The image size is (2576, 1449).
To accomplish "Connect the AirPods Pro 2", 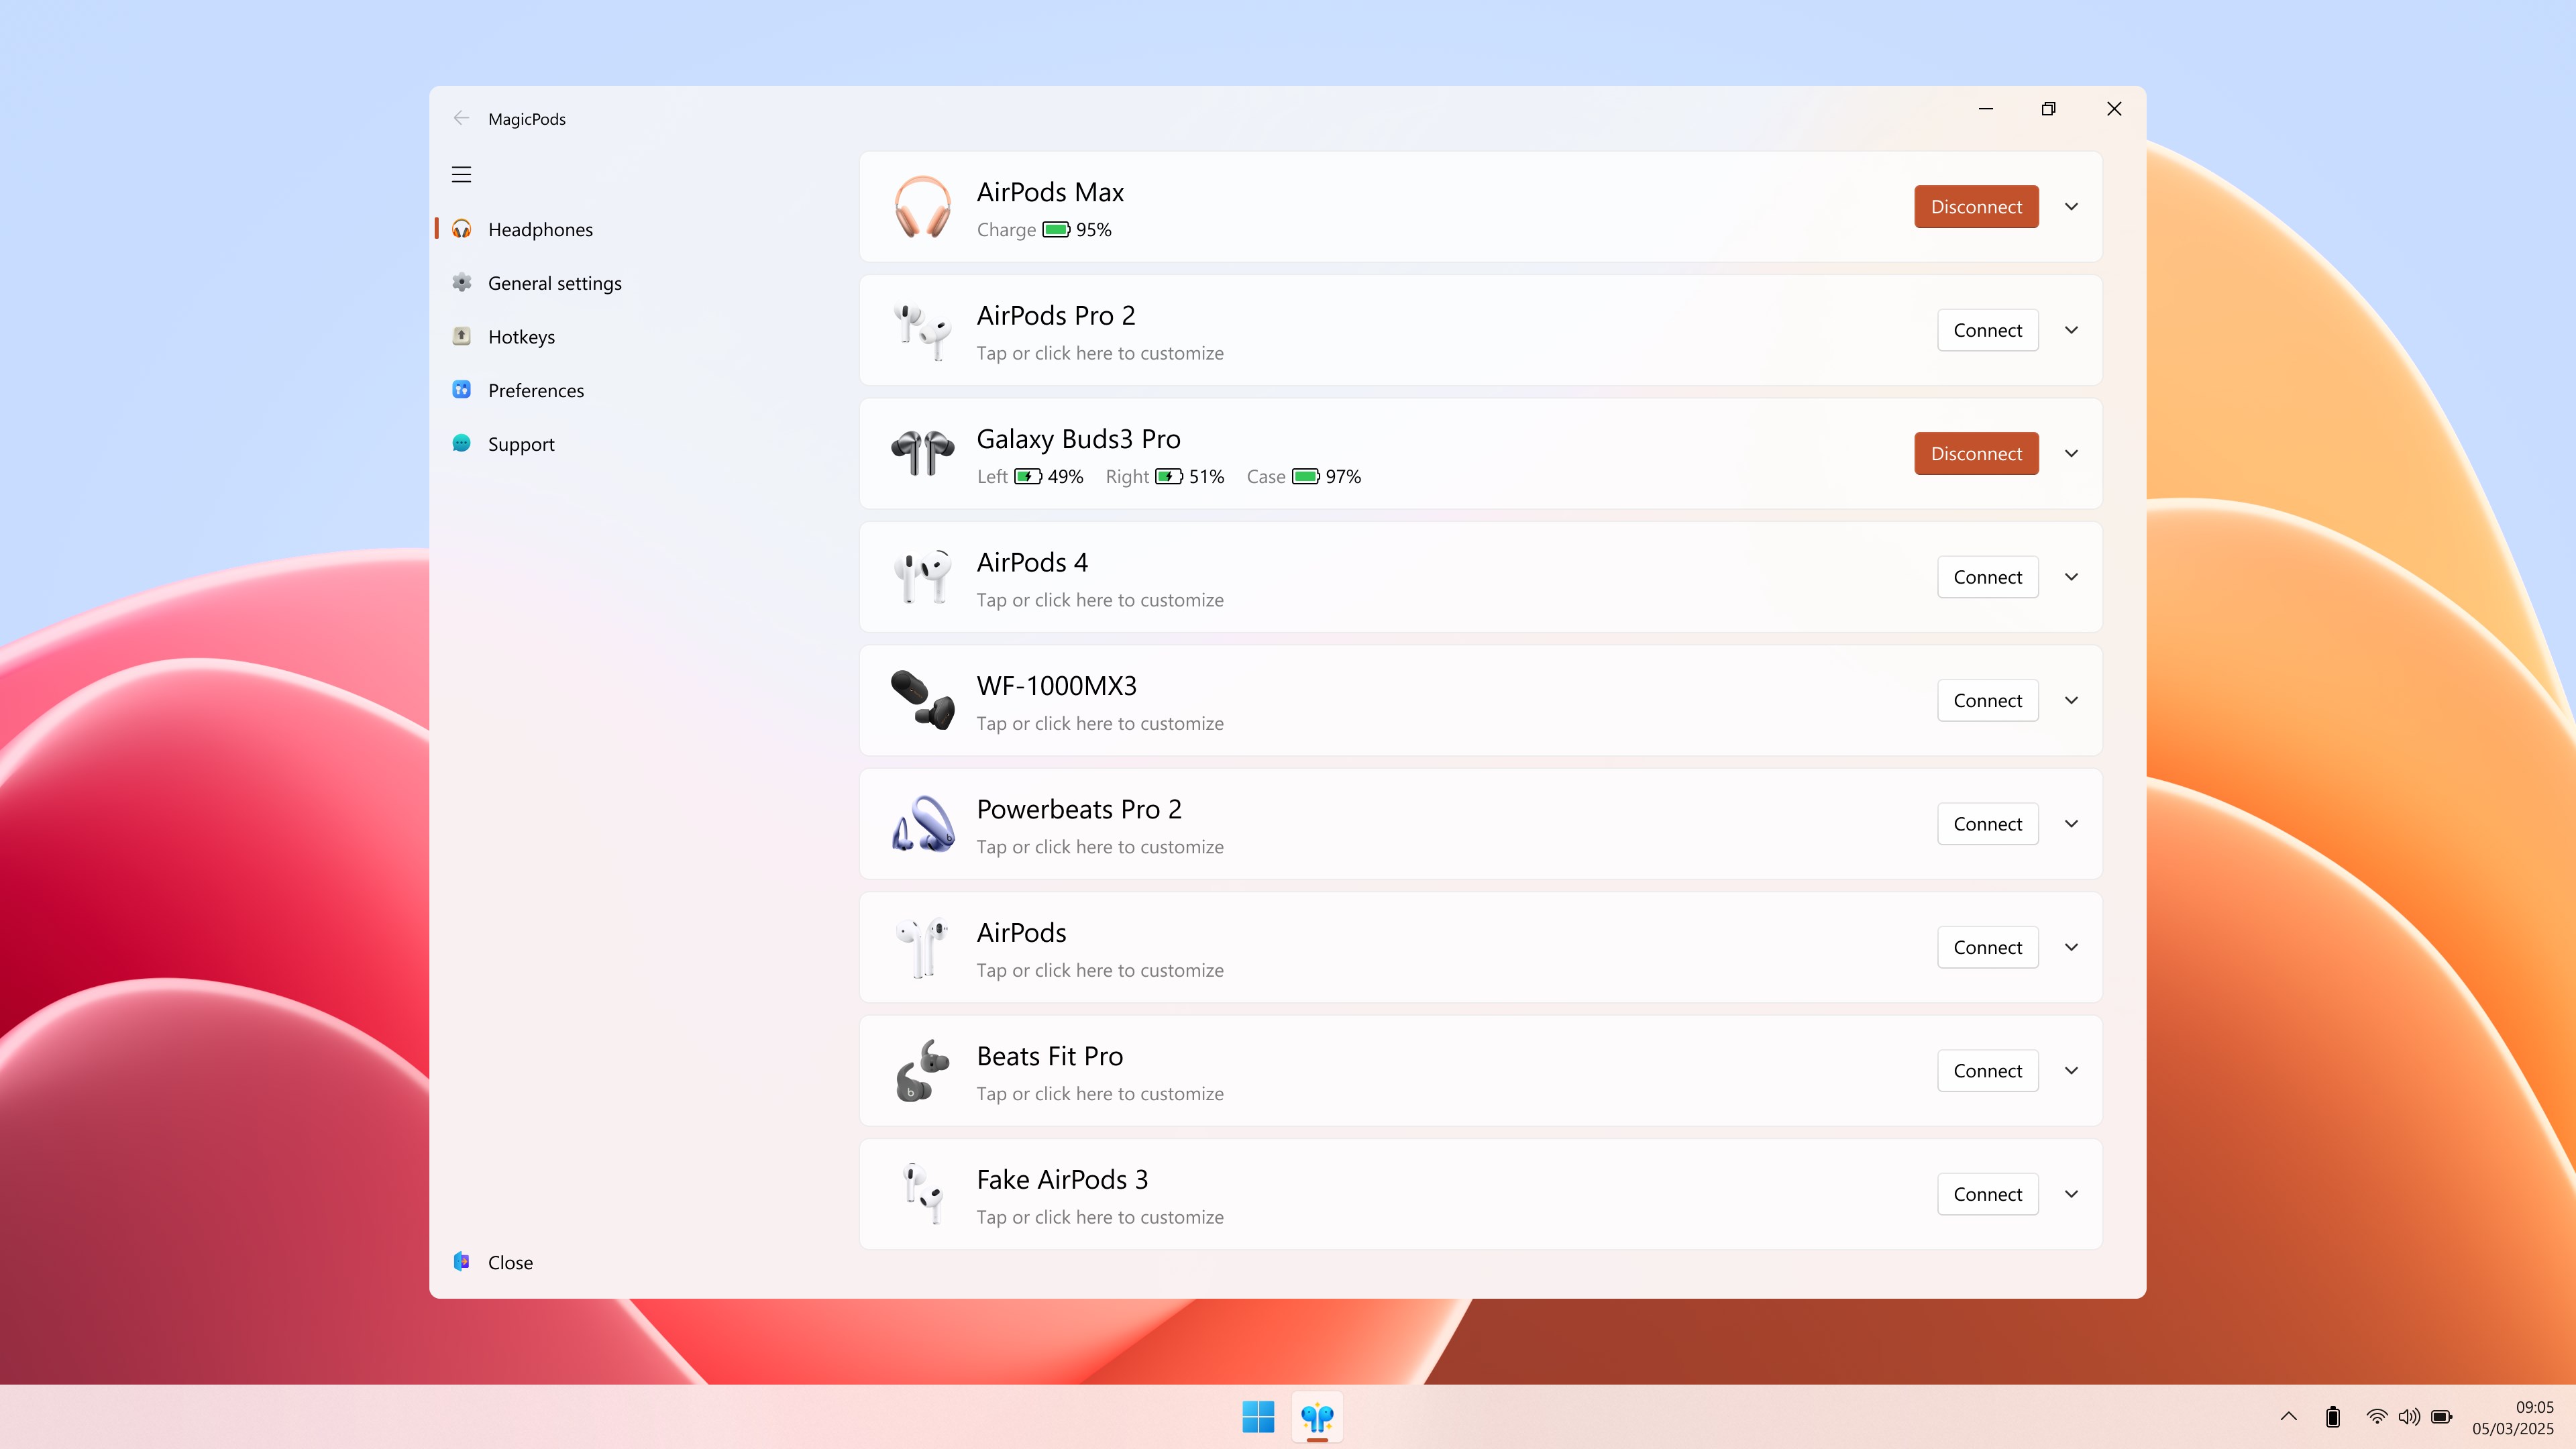I will click(1987, 330).
